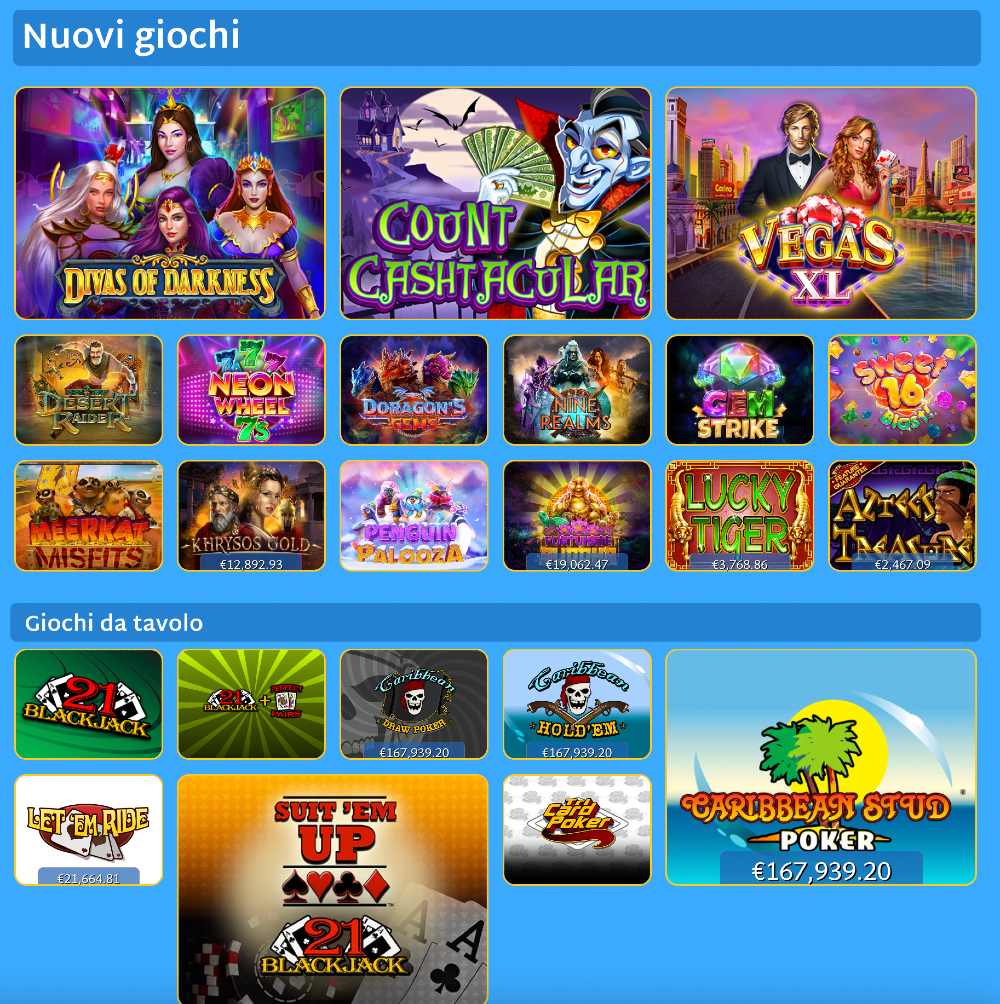Launch Aztec's Treasure game
The width and height of the screenshot is (1000, 1004).
coord(902,515)
